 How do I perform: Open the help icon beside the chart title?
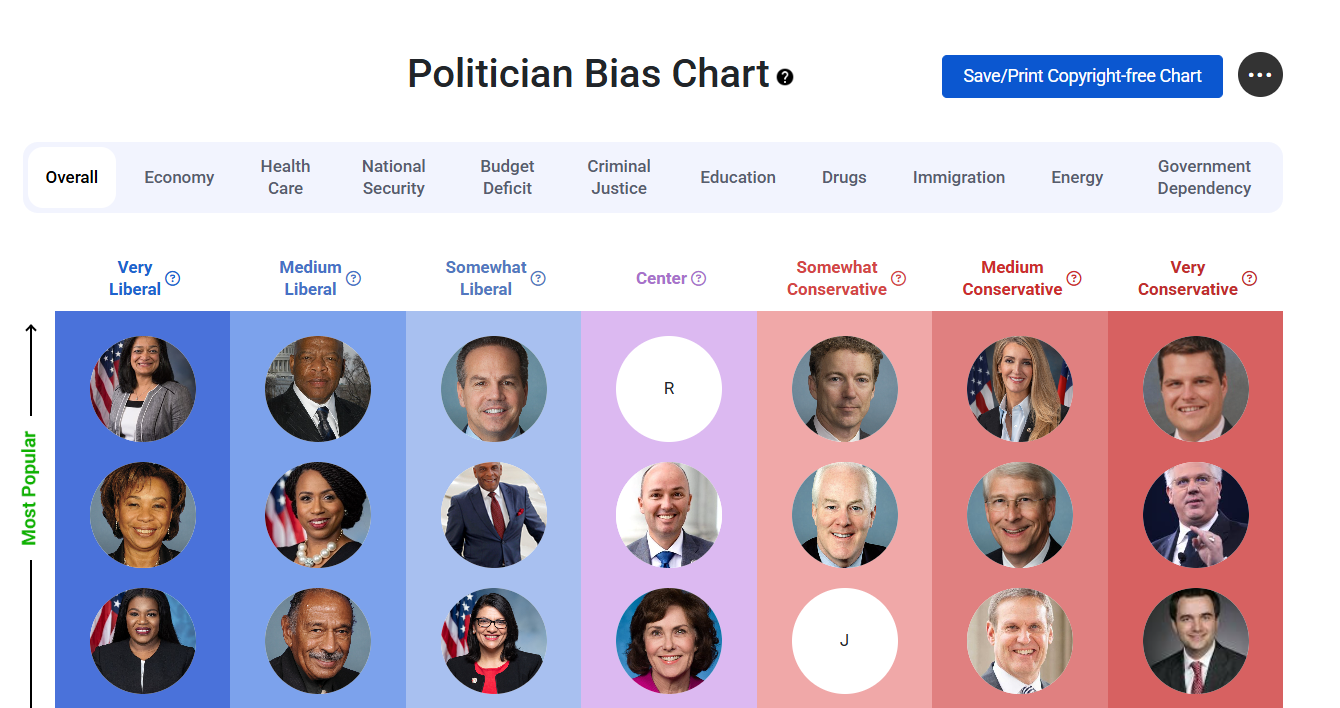(x=785, y=76)
